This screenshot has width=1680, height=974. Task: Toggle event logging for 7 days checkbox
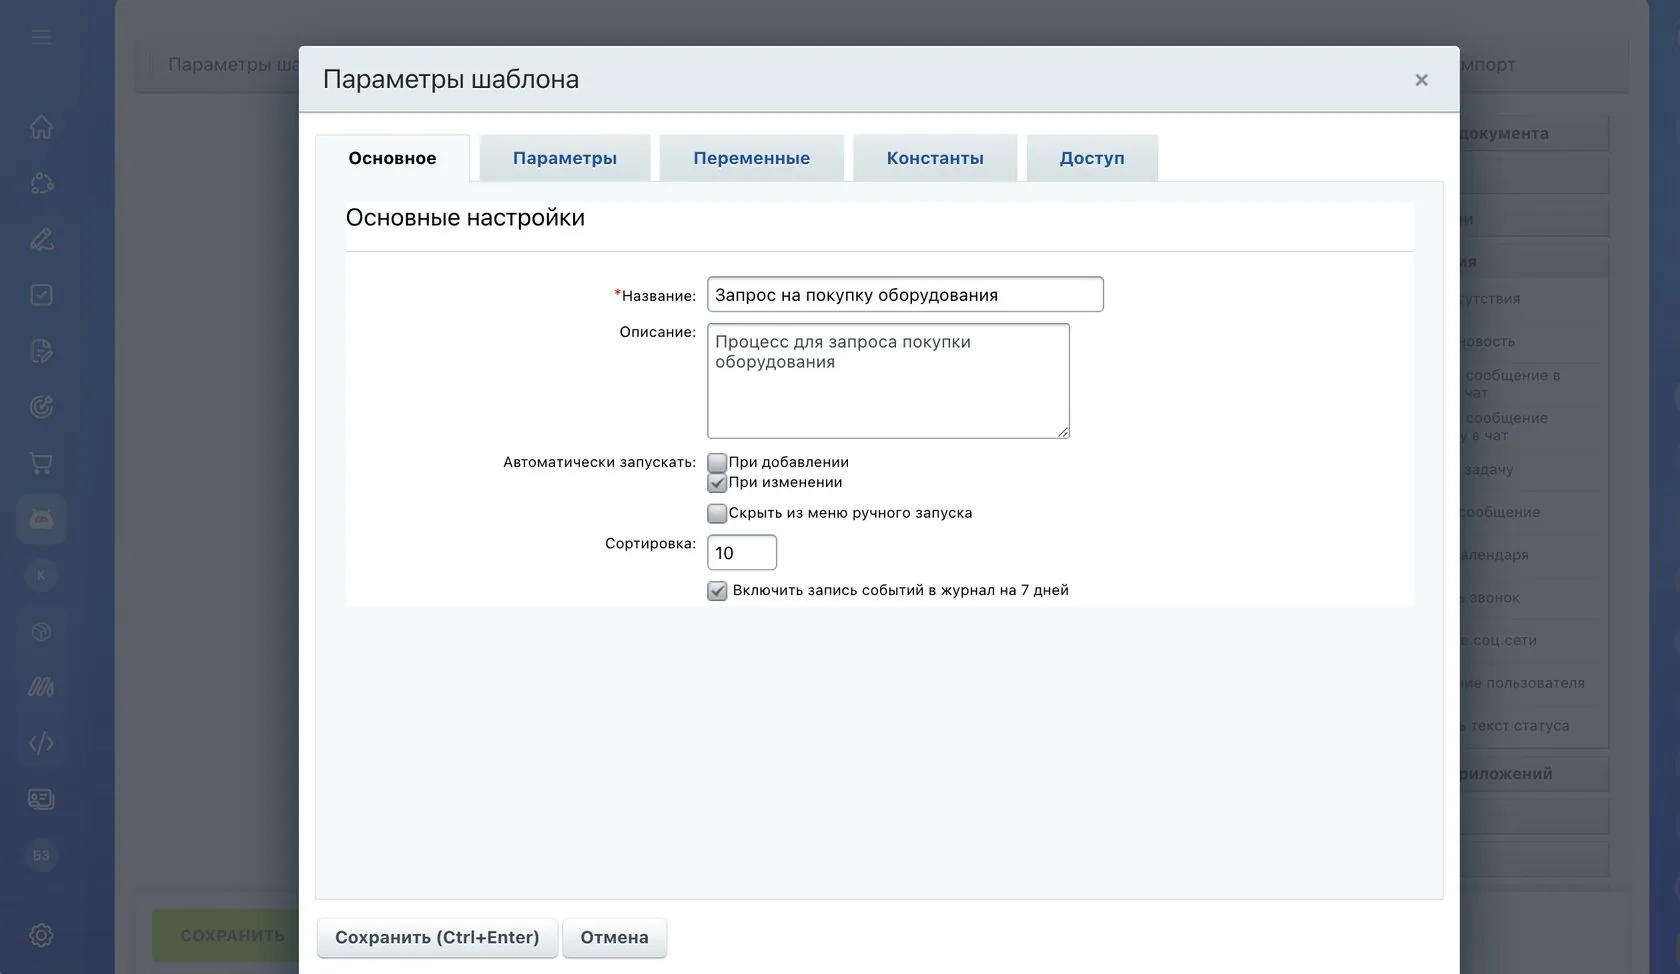pyautogui.click(x=717, y=591)
